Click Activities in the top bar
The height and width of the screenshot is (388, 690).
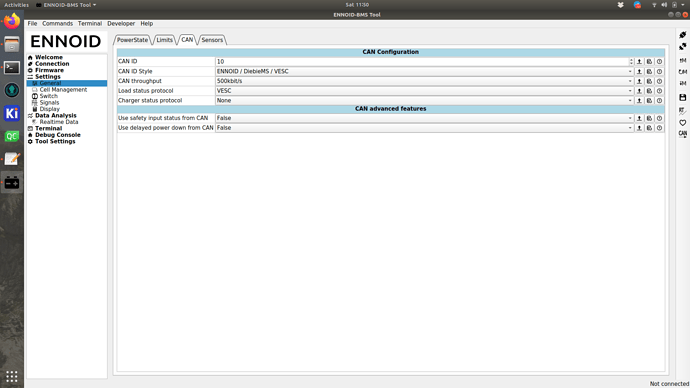16,5
